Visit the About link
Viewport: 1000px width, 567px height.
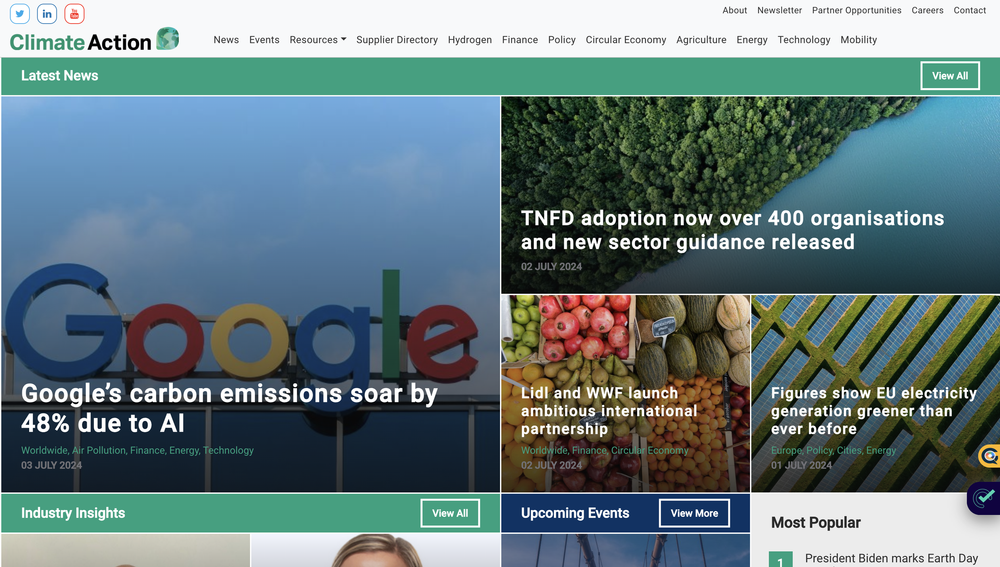[734, 10]
